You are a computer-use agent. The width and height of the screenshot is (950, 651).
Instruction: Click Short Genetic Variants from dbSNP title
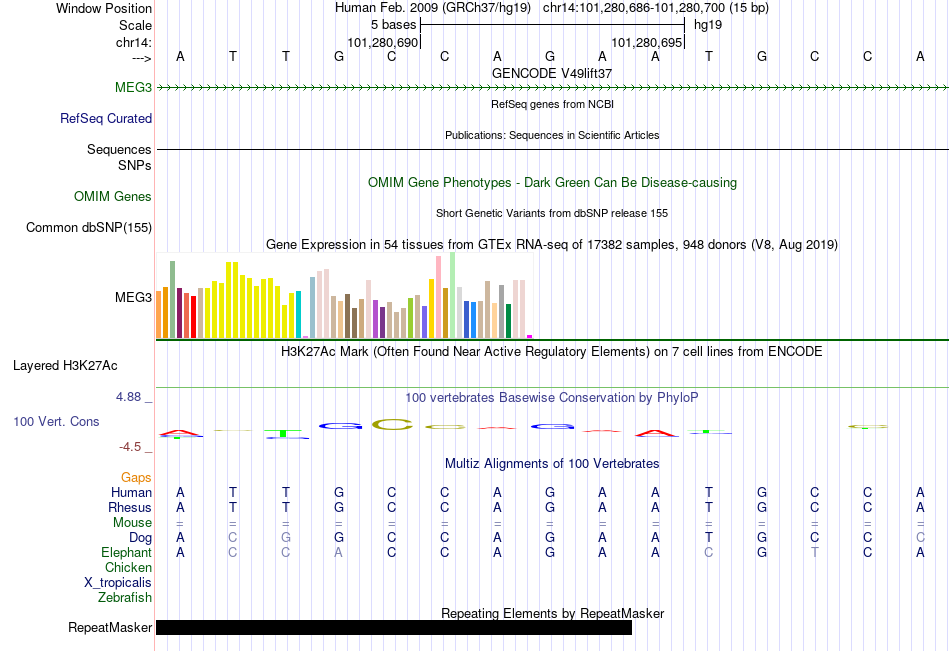coord(552,213)
